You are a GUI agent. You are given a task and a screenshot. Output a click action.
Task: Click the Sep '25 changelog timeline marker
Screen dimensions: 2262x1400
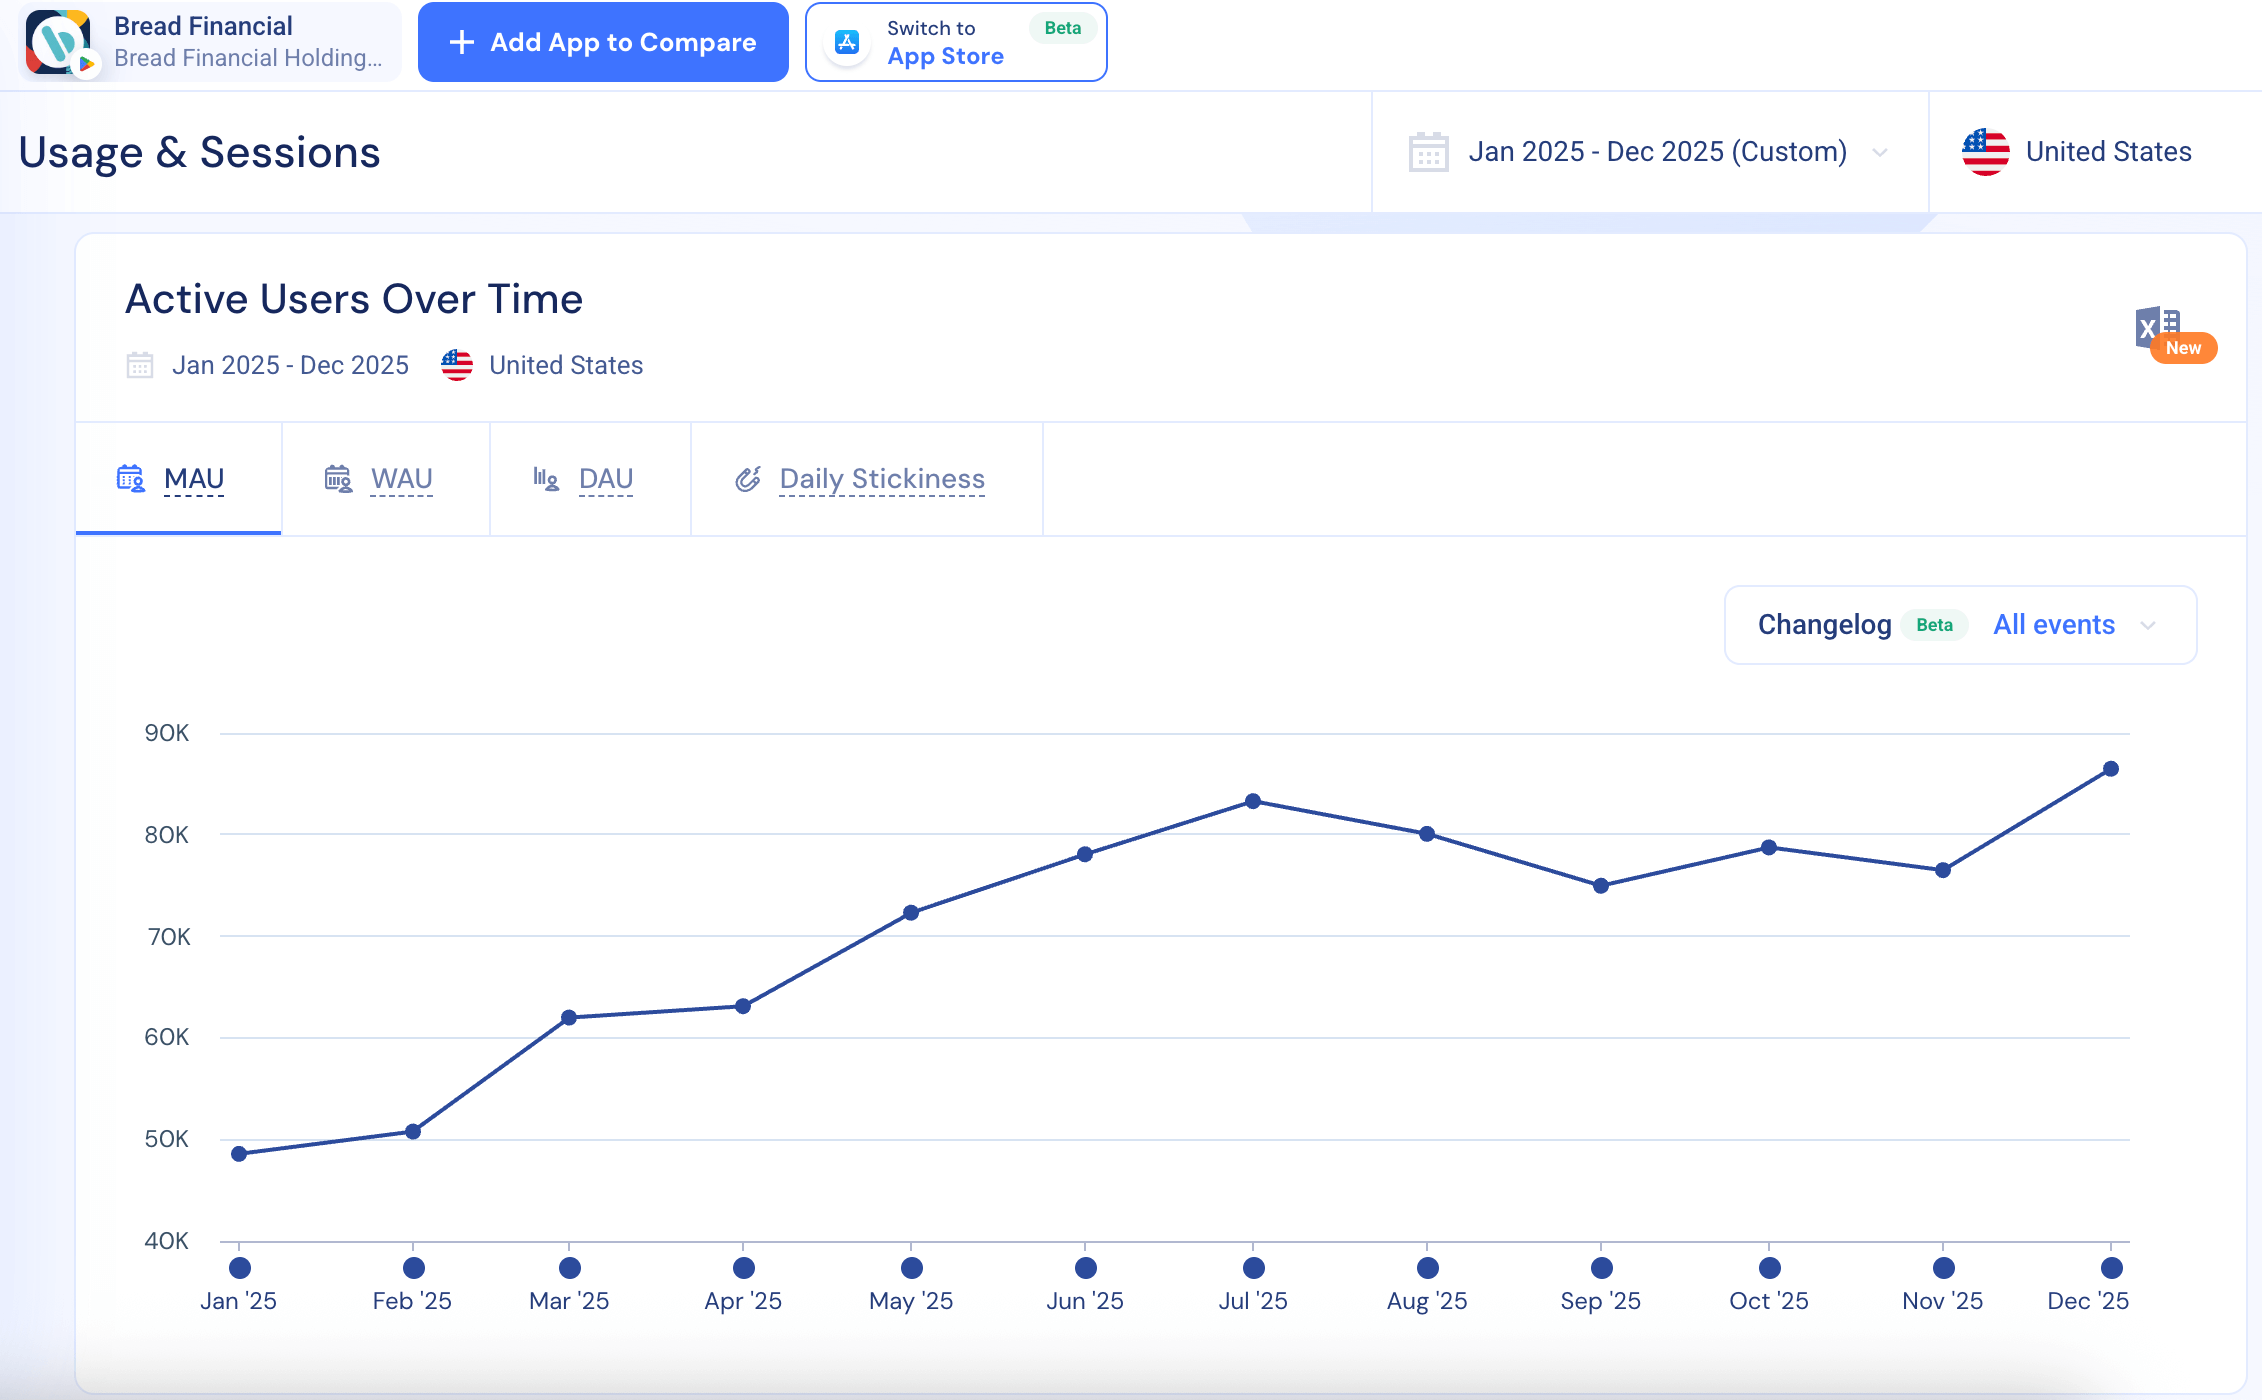[x=1601, y=1268]
